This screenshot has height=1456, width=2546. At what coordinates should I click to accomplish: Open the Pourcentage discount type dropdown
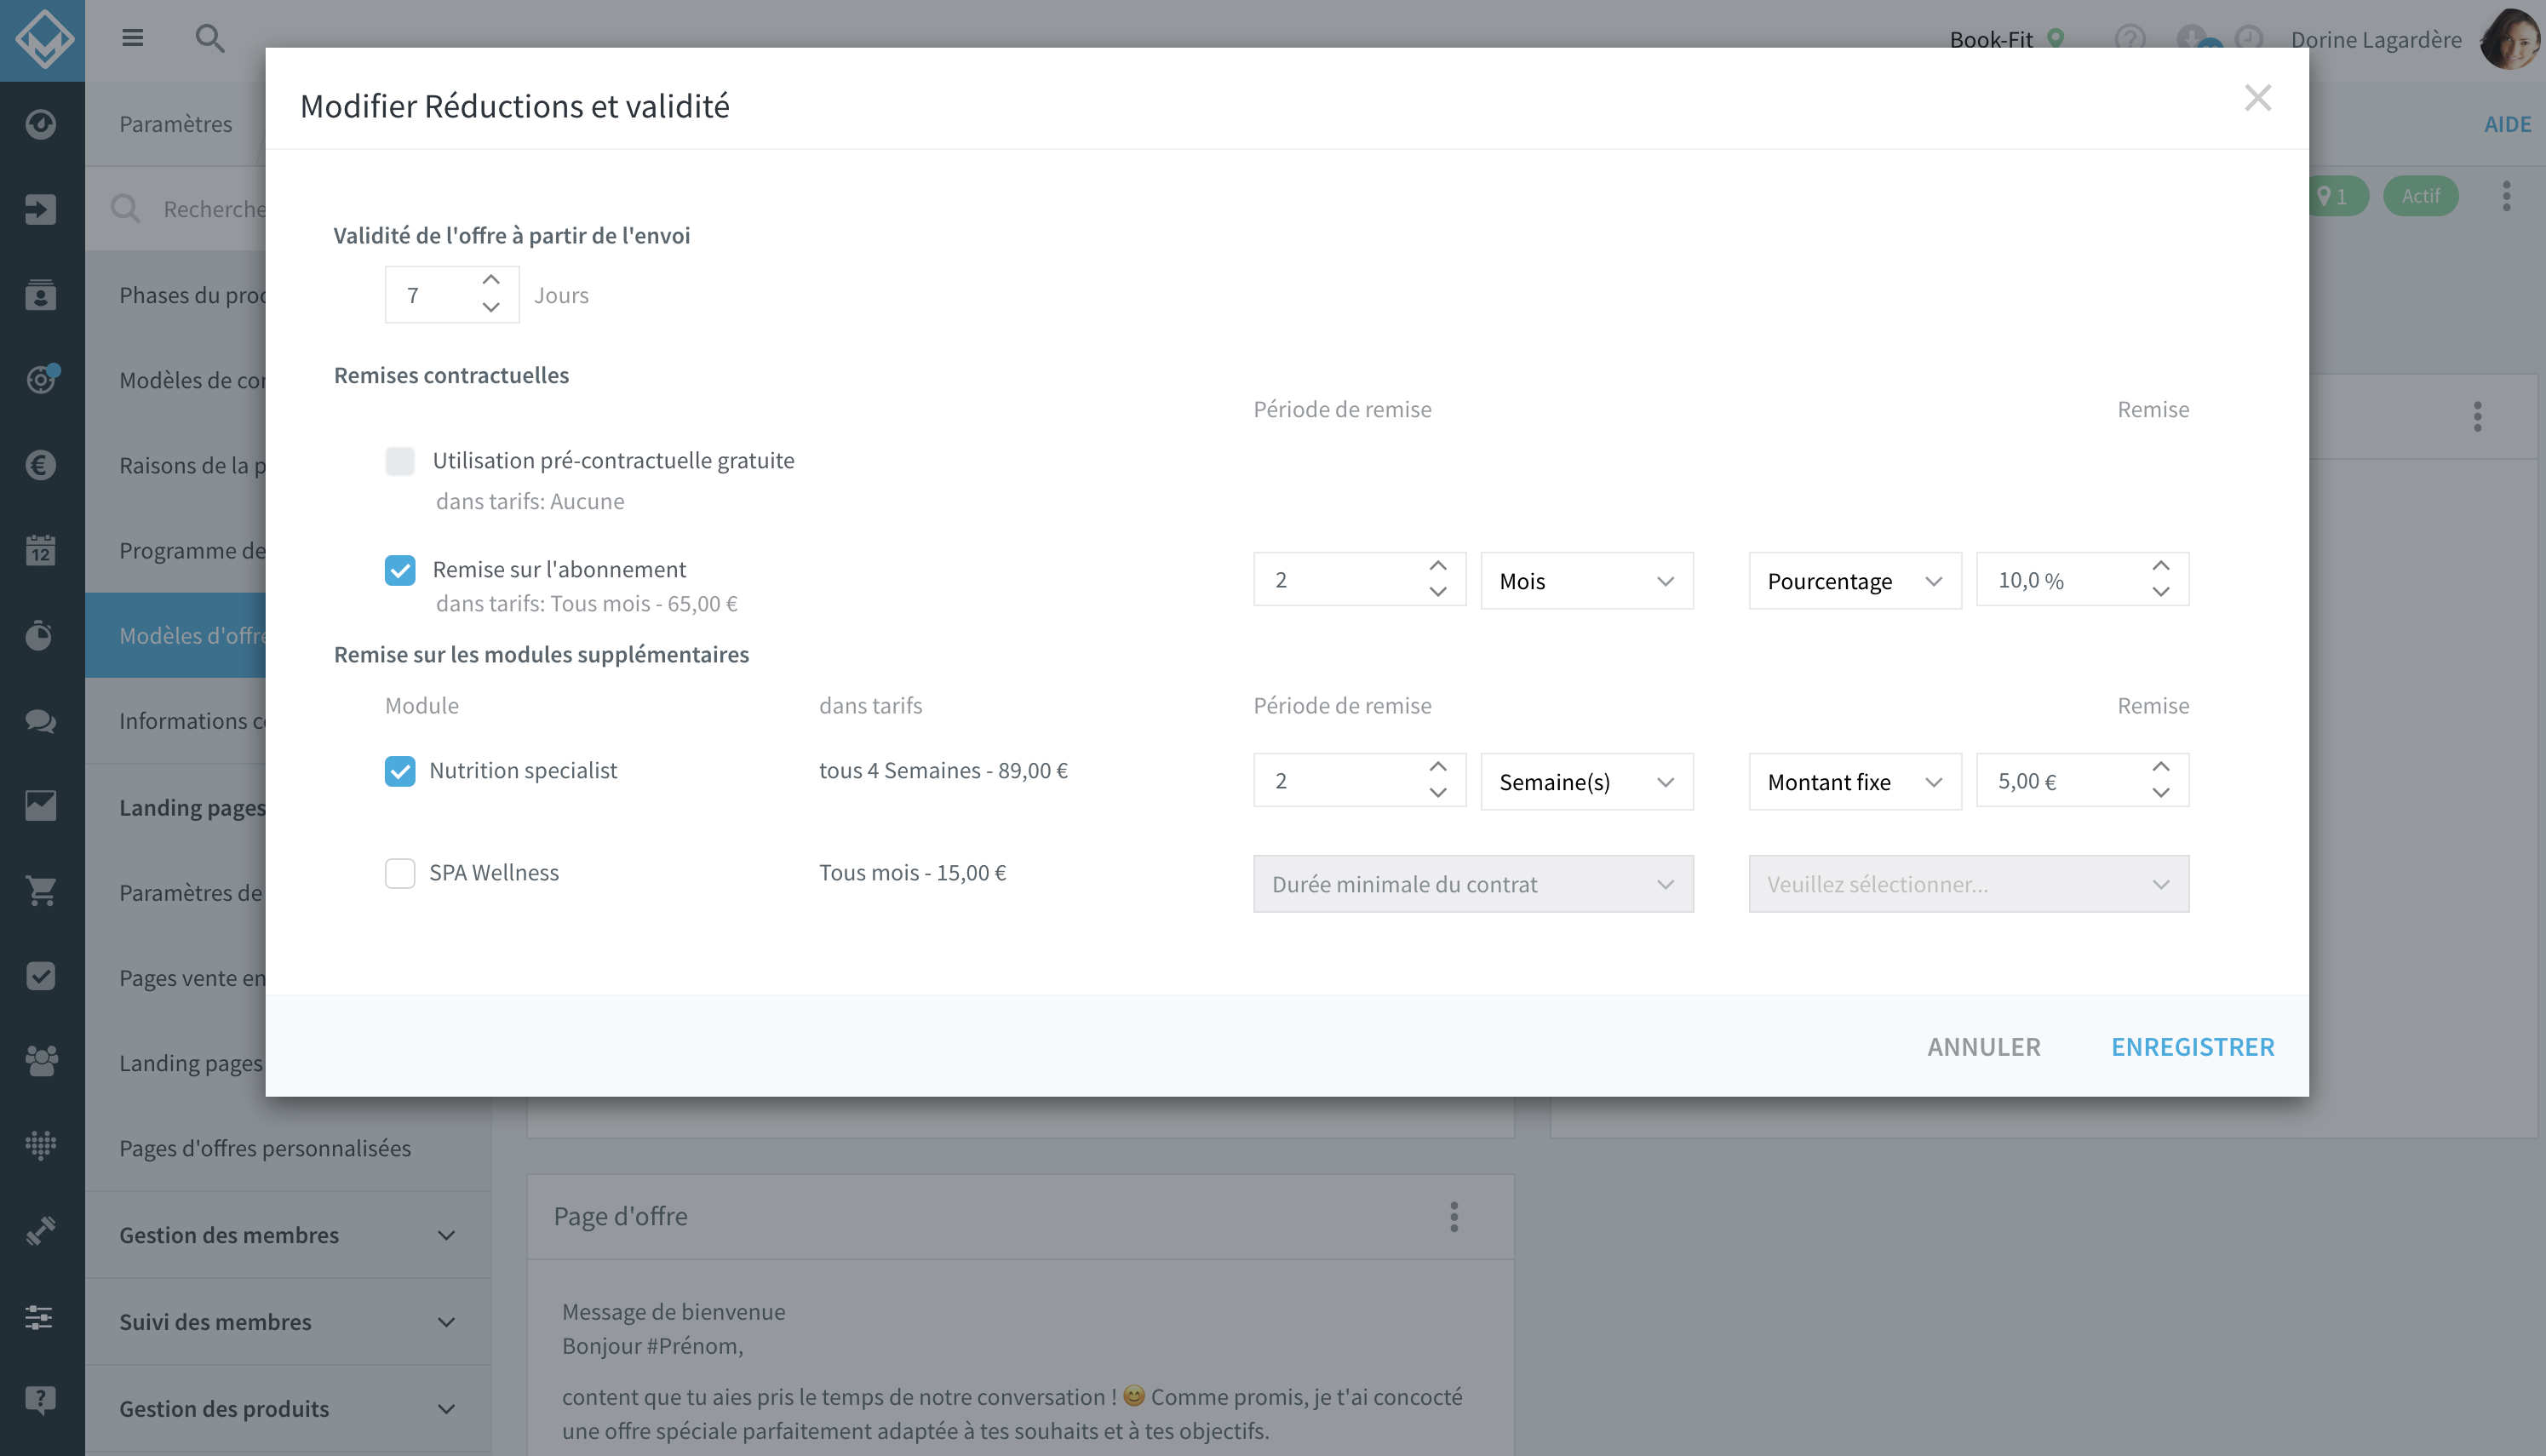(1855, 581)
